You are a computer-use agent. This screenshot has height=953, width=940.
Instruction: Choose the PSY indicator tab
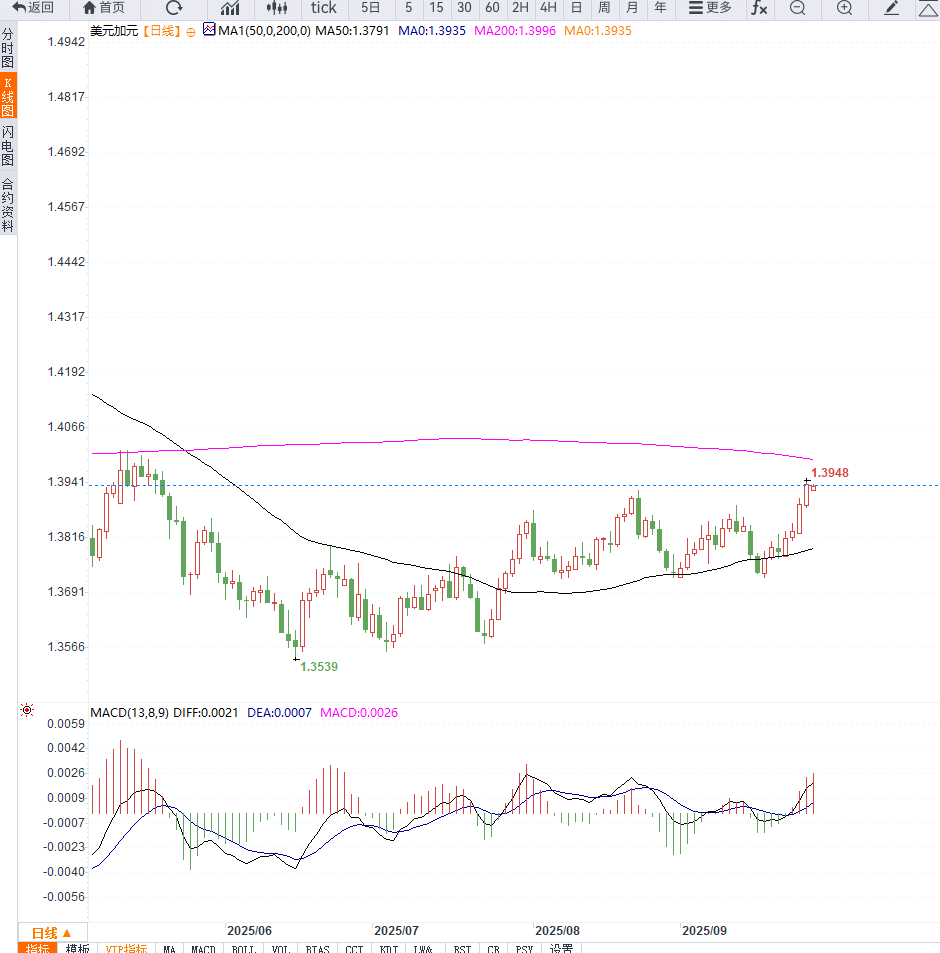(524, 948)
